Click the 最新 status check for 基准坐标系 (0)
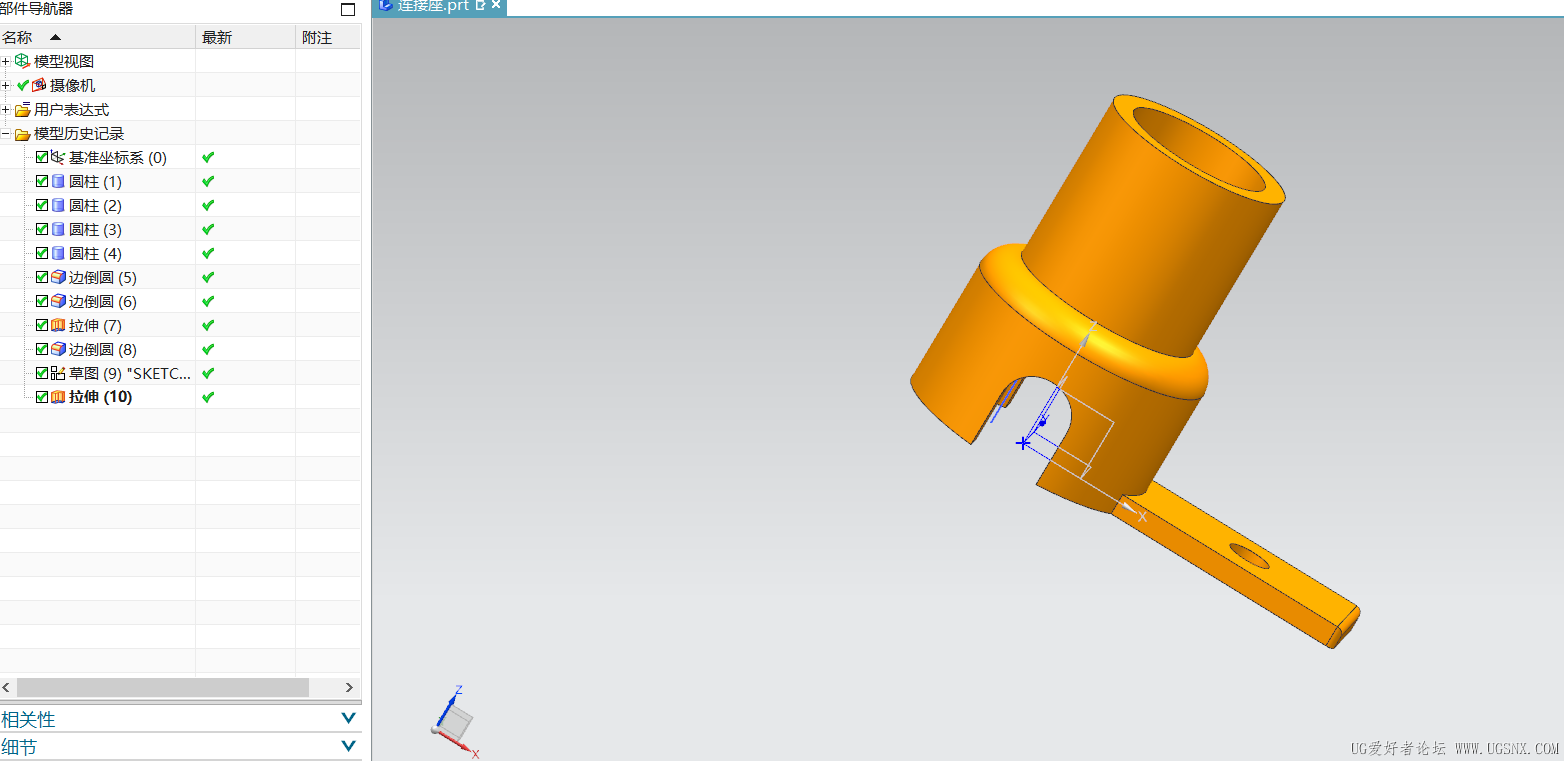 pyautogui.click(x=208, y=157)
